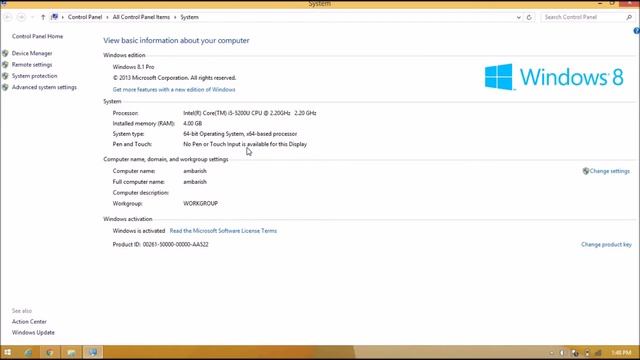The image size is (640, 360).
Task: Select the text Windows 8.1 Pro
Action: [133, 67]
